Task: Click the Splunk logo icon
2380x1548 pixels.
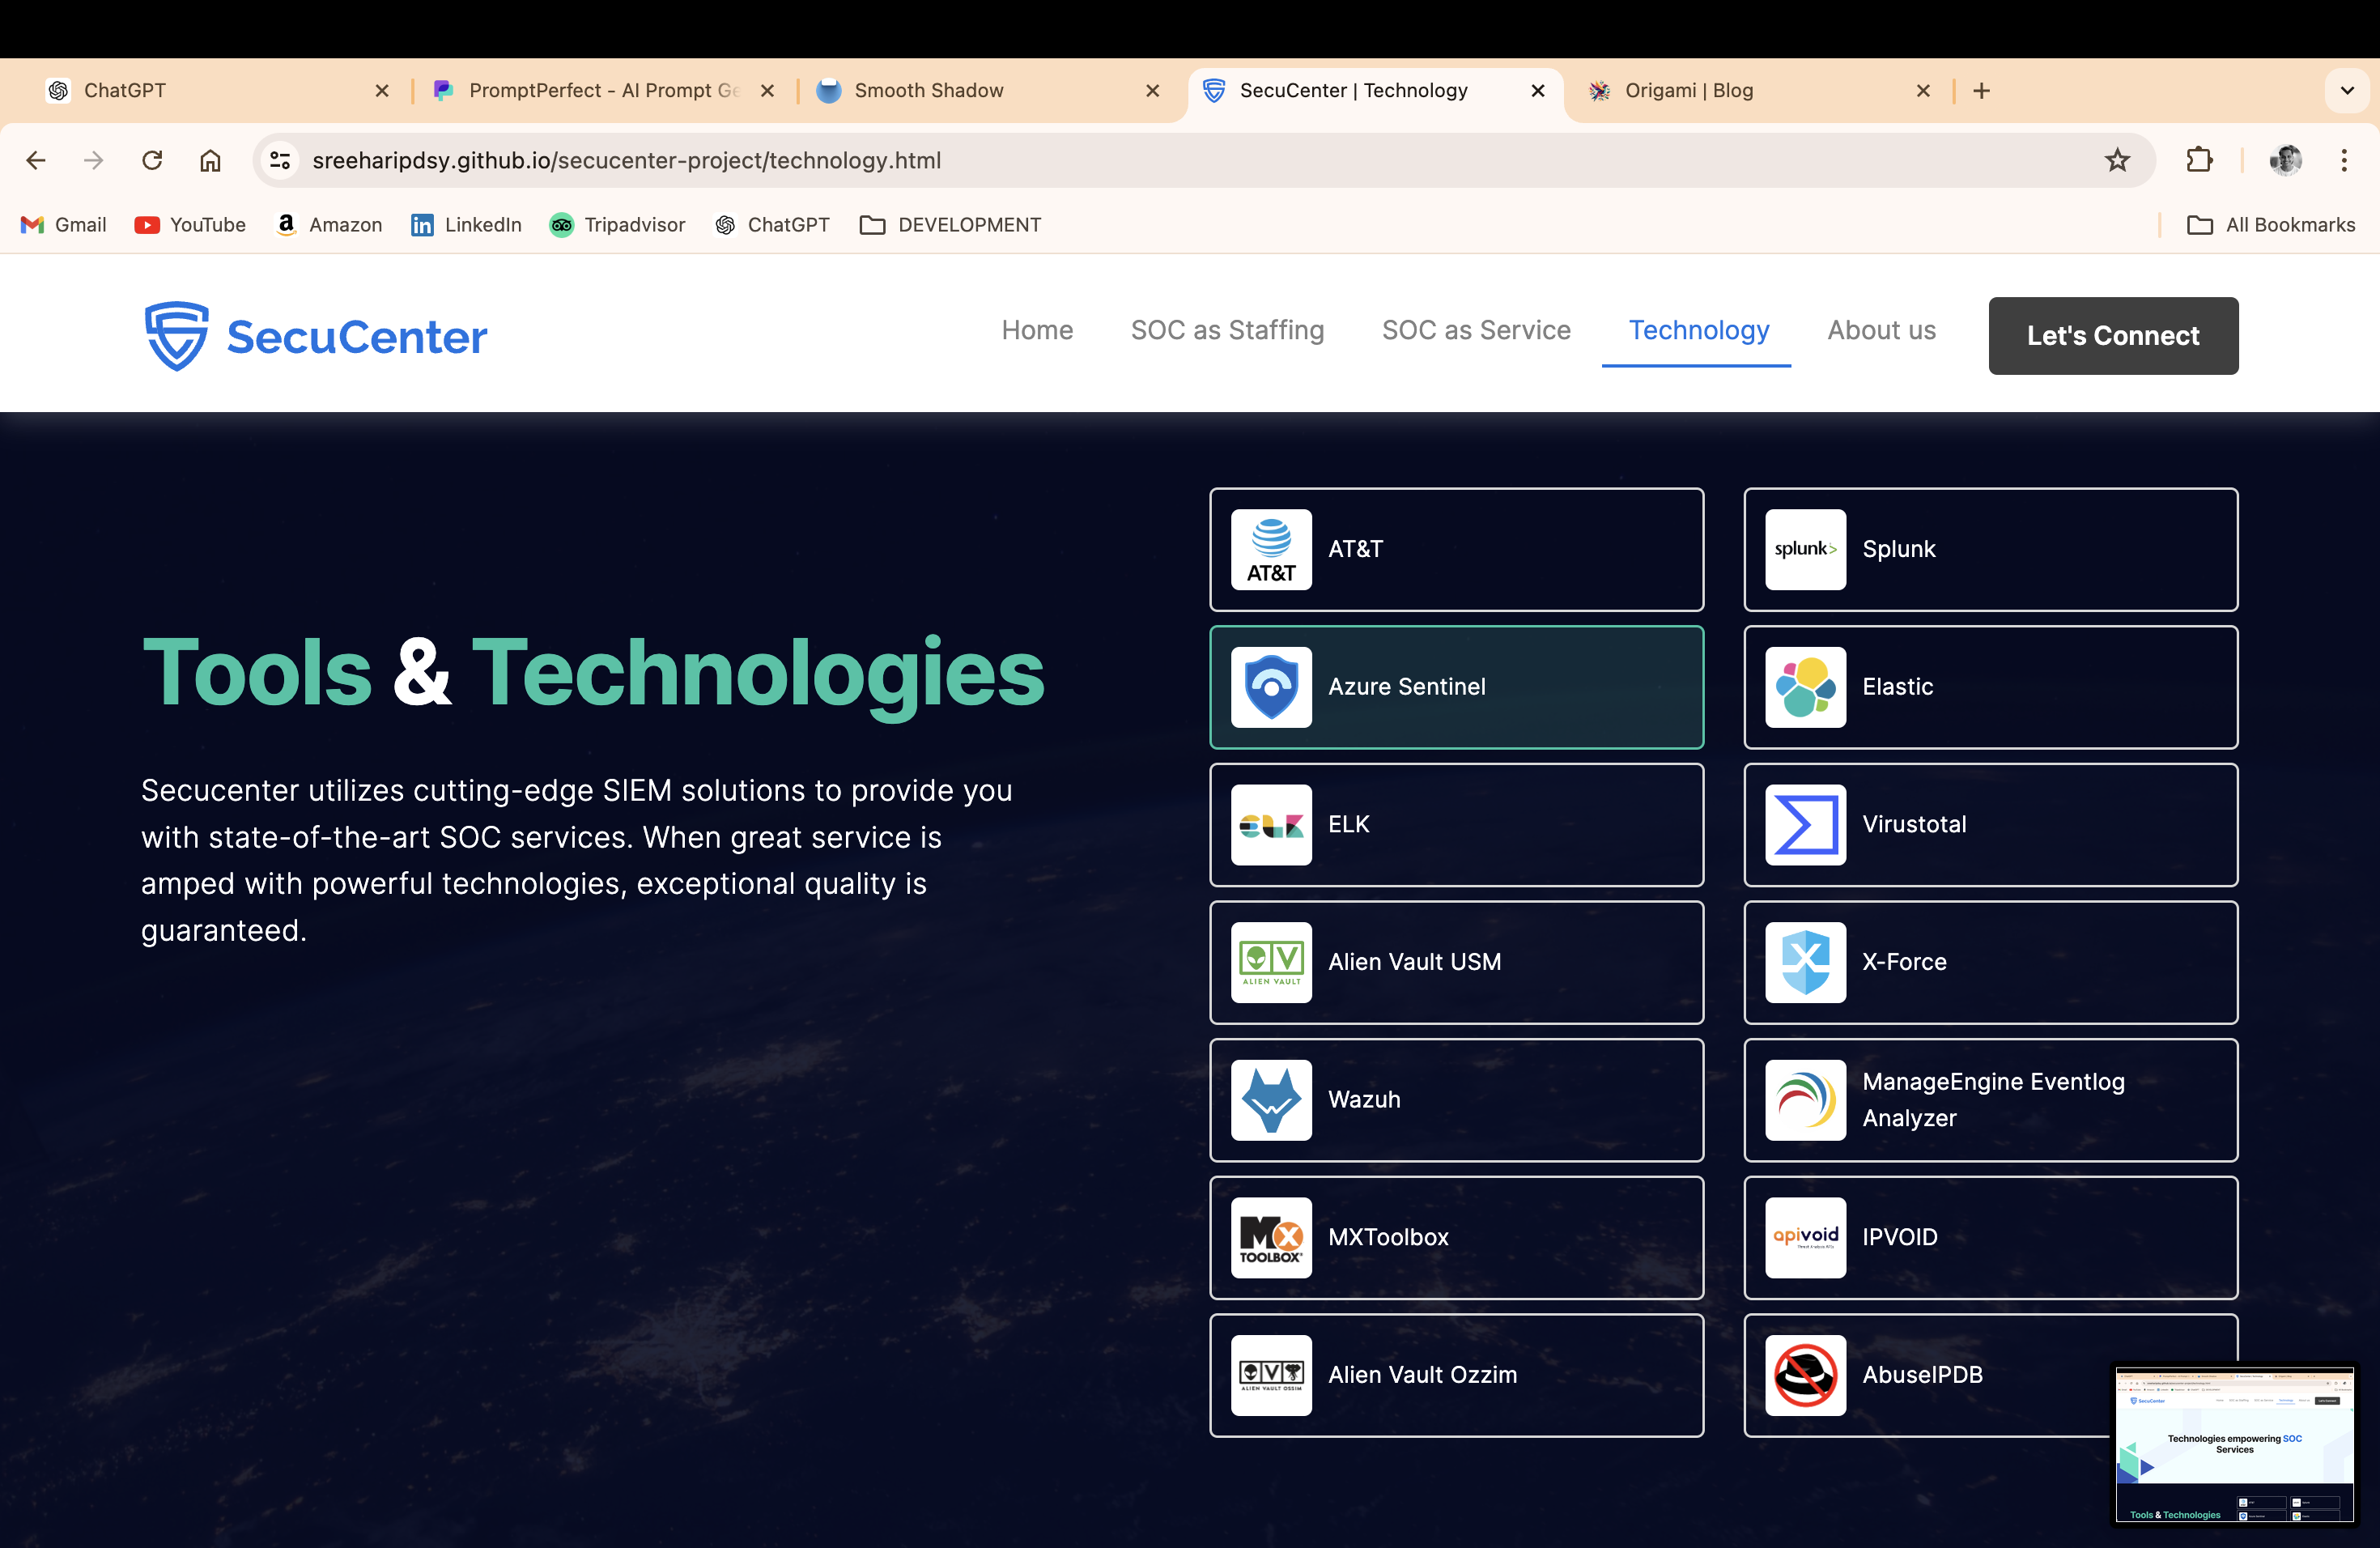Action: tap(1805, 549)
